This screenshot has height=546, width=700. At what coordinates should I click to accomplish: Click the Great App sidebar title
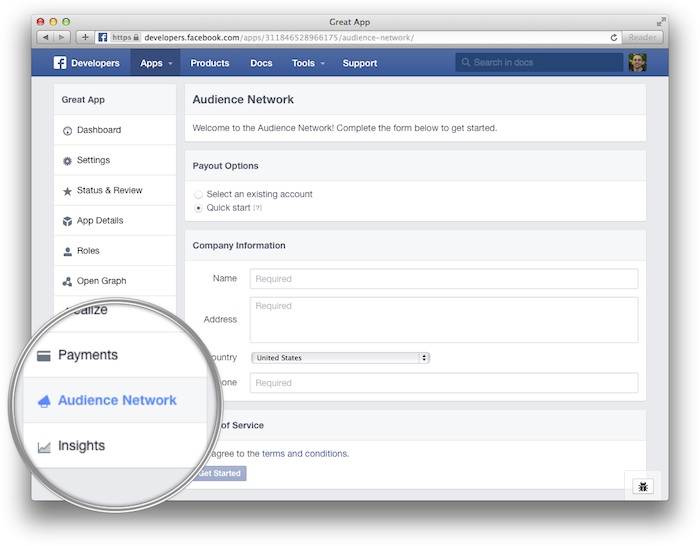point(83,100)
